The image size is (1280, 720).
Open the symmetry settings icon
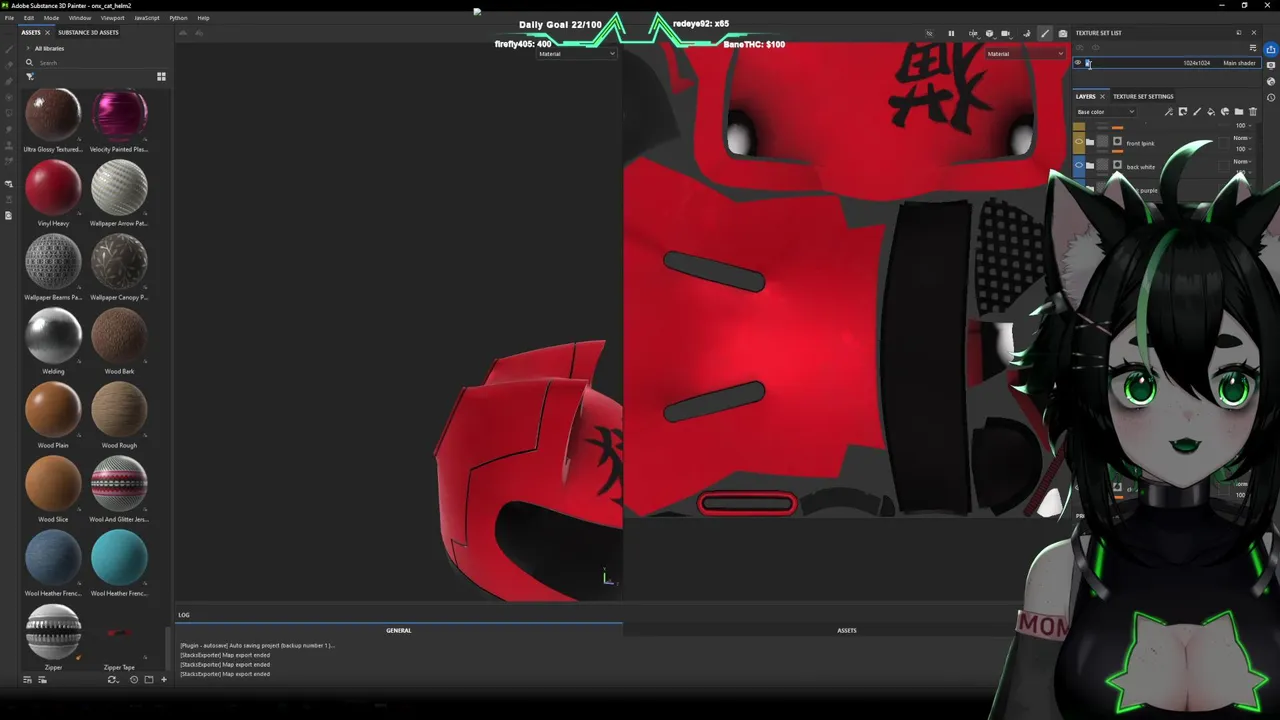point(974,33)
